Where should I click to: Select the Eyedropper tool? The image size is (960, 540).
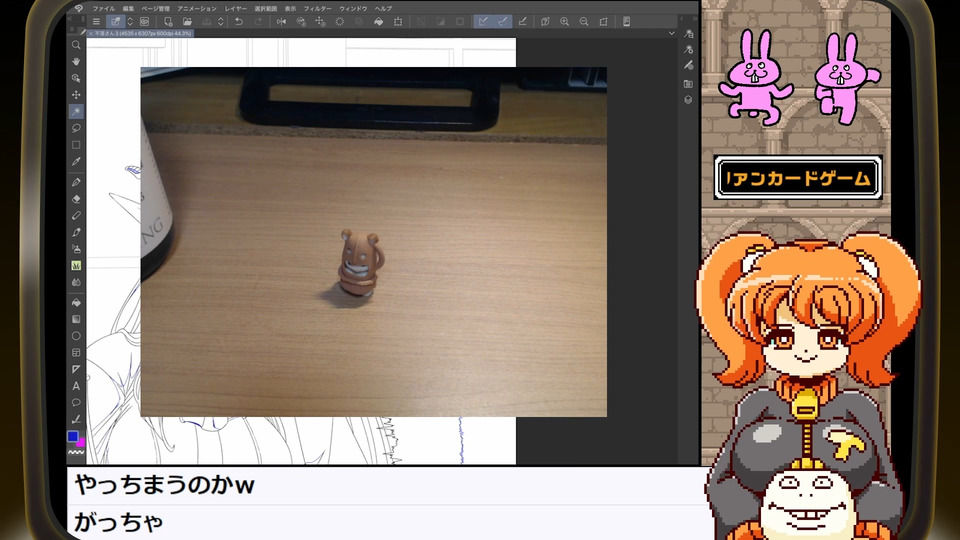tap(76, 162)
